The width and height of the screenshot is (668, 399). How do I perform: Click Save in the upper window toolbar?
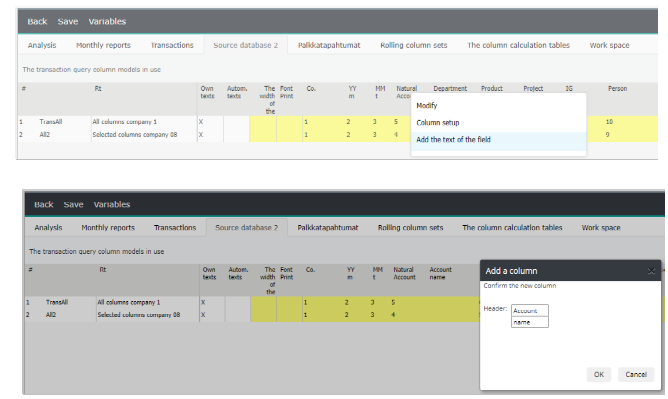pyautogui.click(x=68, y=21)
